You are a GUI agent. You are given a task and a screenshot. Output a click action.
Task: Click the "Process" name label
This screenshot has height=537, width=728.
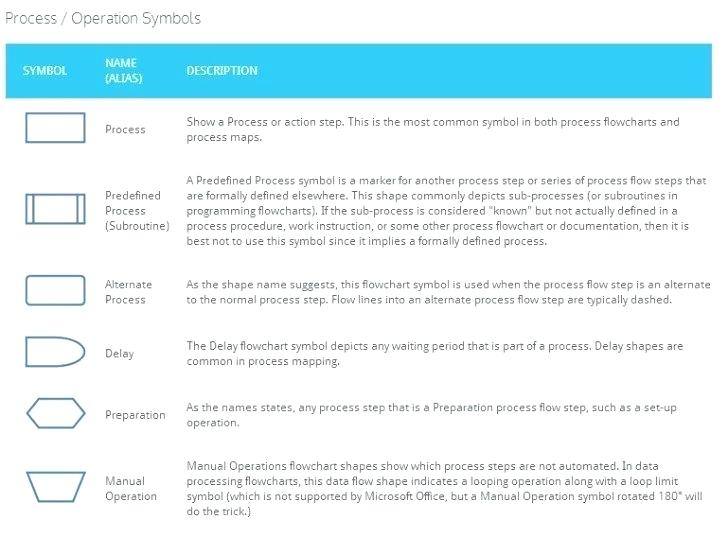[125, 129]
